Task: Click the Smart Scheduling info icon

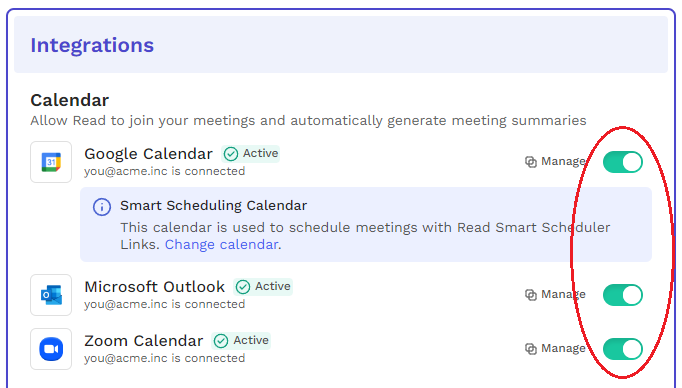Action: [102, 207]
